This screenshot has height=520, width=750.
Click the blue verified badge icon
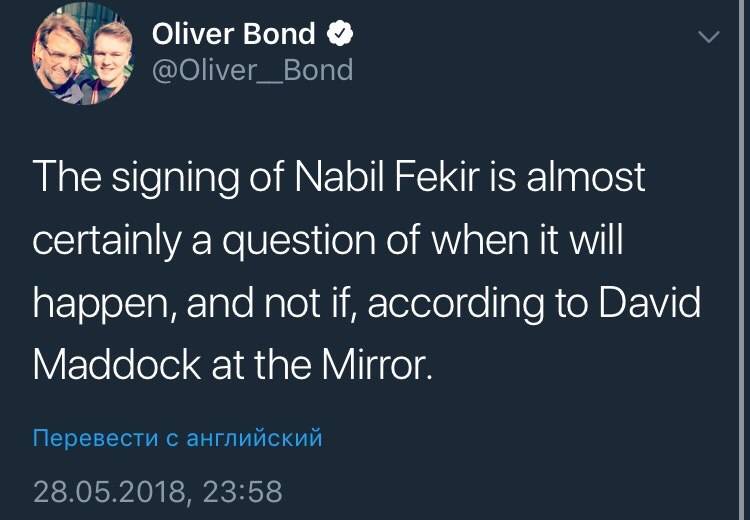pos(340,34)
